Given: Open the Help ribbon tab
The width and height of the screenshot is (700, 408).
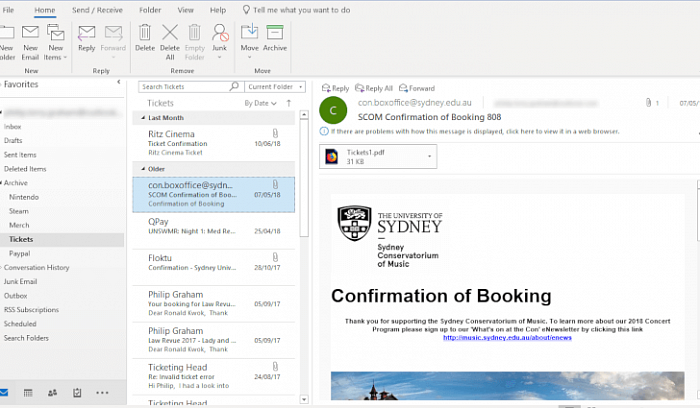Looking at the screenshot, I should click(218, 10).
